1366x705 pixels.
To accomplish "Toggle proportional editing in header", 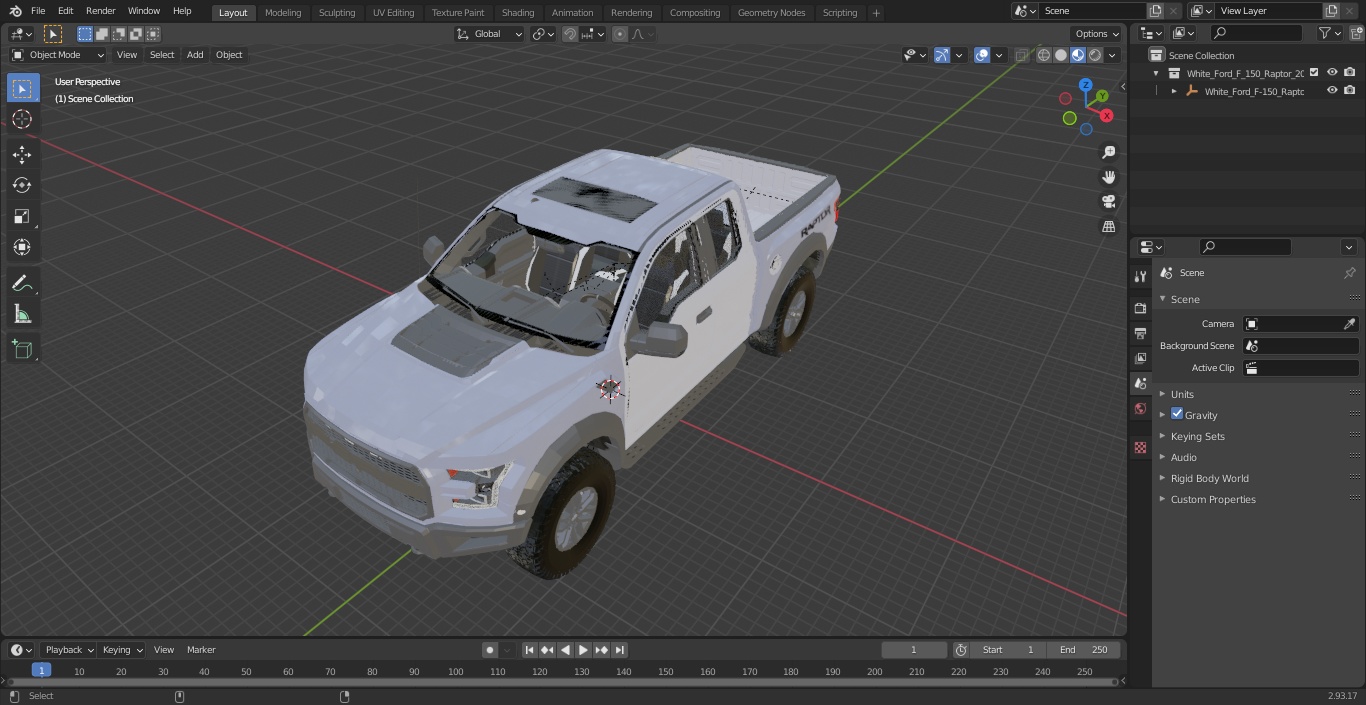I will pyautogui.click(x=620, y=34).
